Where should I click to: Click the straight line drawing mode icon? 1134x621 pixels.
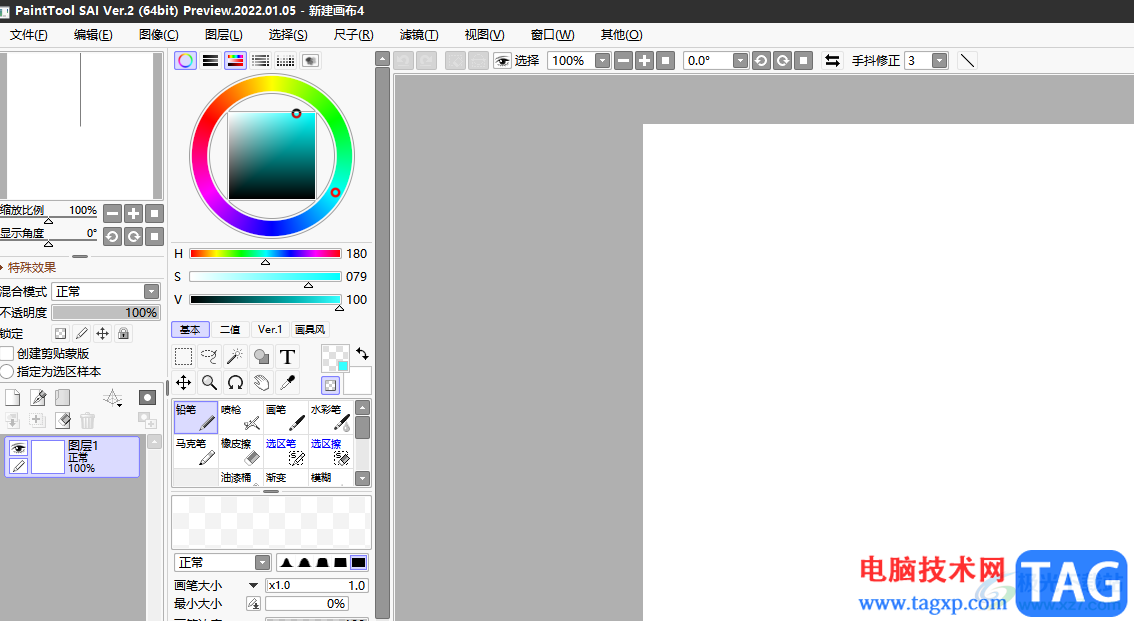(967, 61)
